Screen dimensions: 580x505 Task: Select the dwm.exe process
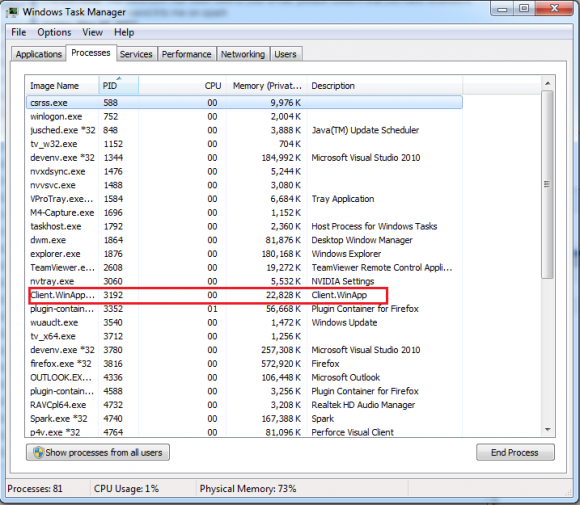click(244, 240)
